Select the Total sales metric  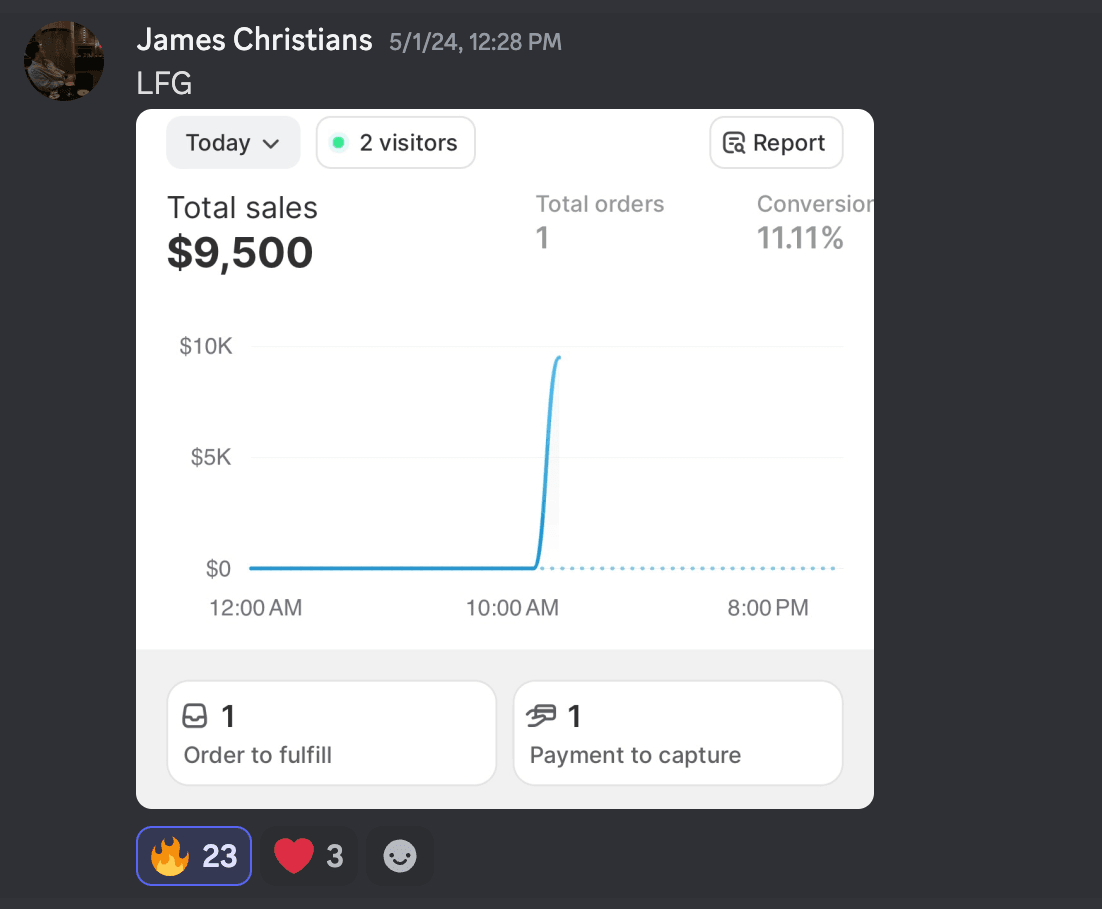[x=242, y=232]
